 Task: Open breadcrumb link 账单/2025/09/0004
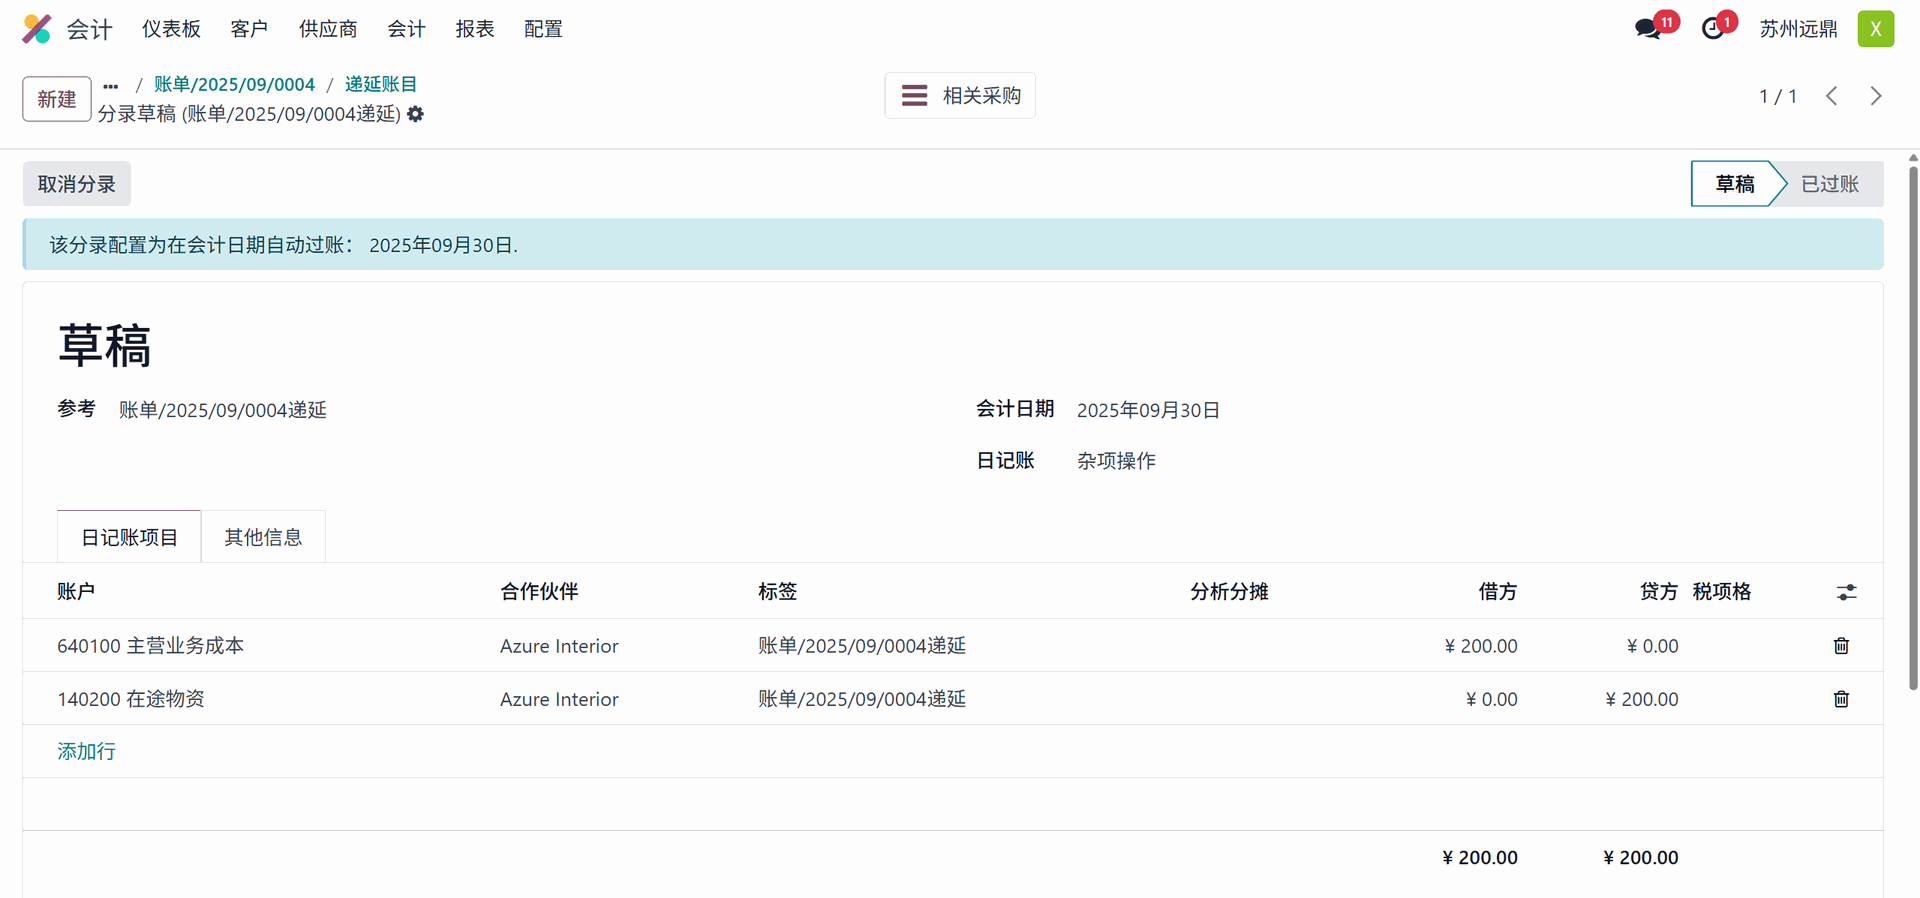(x=234, y=84)
